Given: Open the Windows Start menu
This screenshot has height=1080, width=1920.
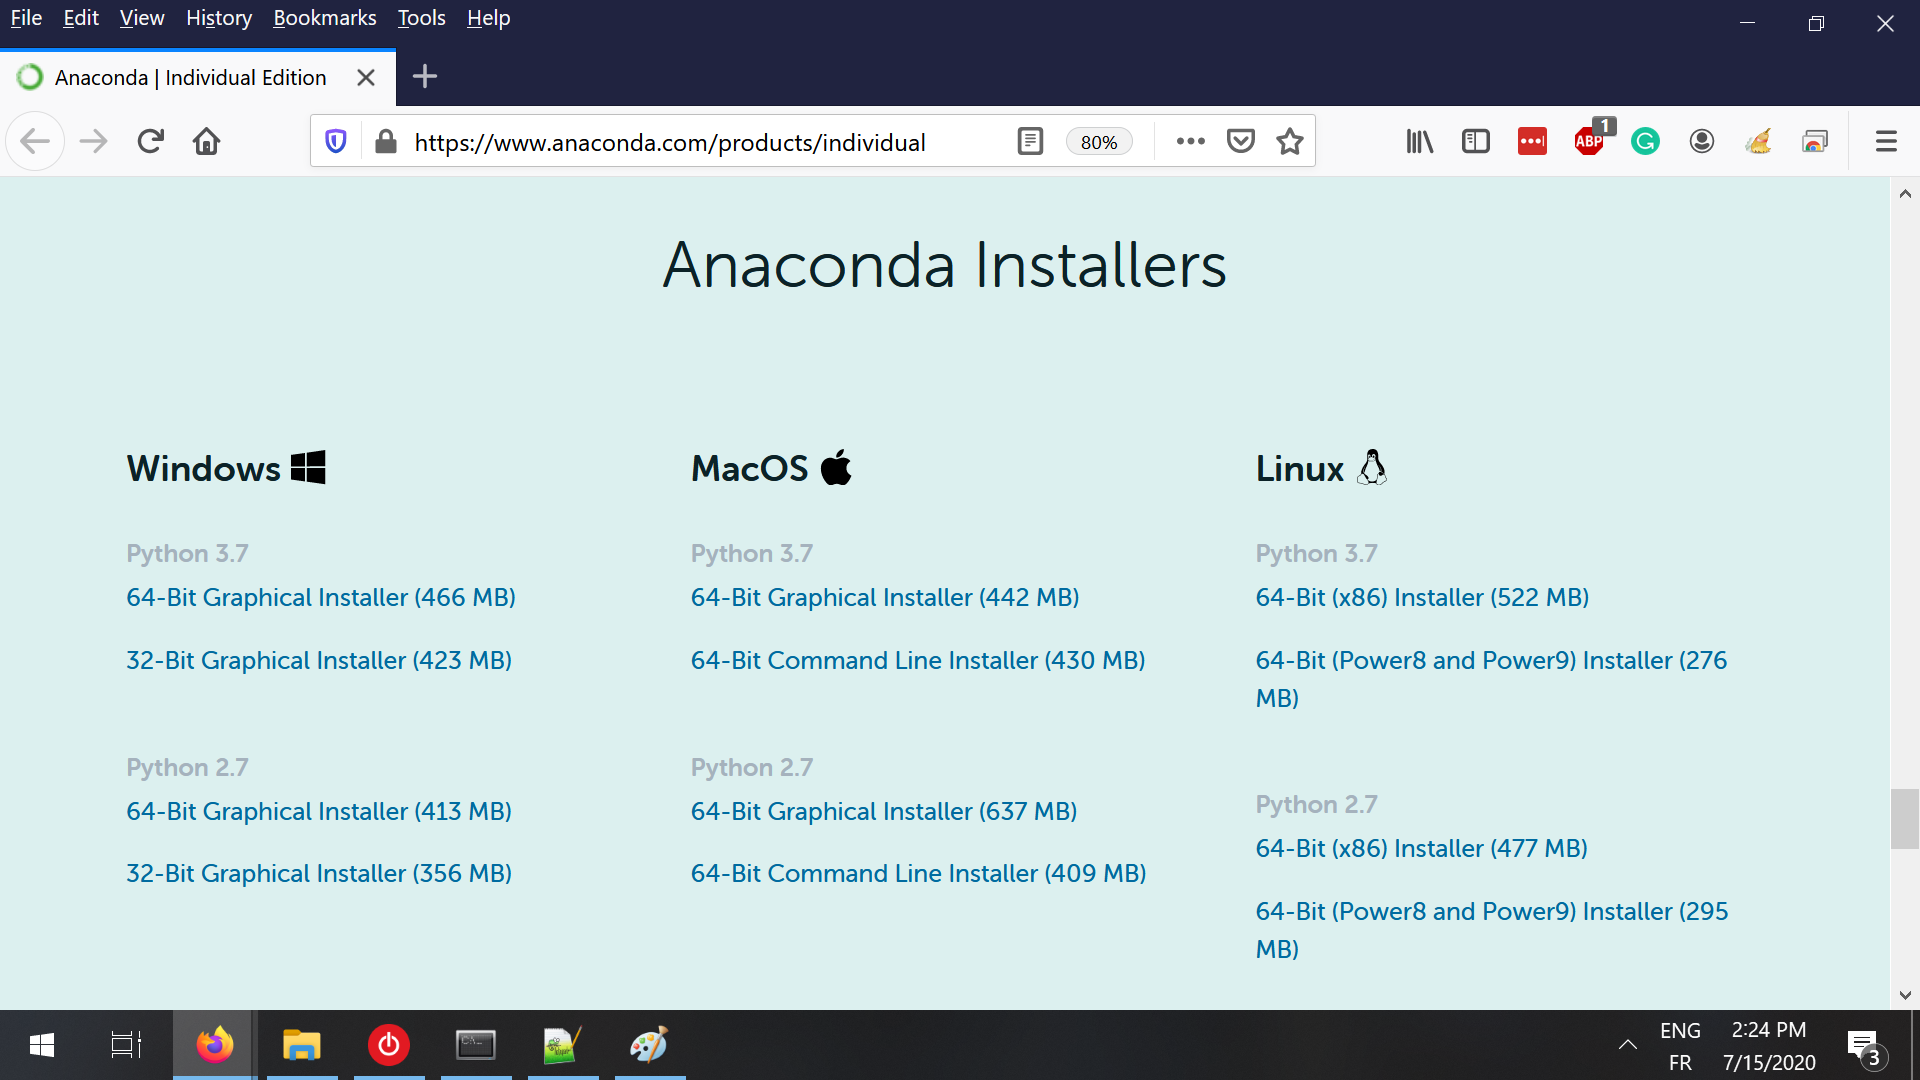Looking at the screenshot, I should 42,1045.
